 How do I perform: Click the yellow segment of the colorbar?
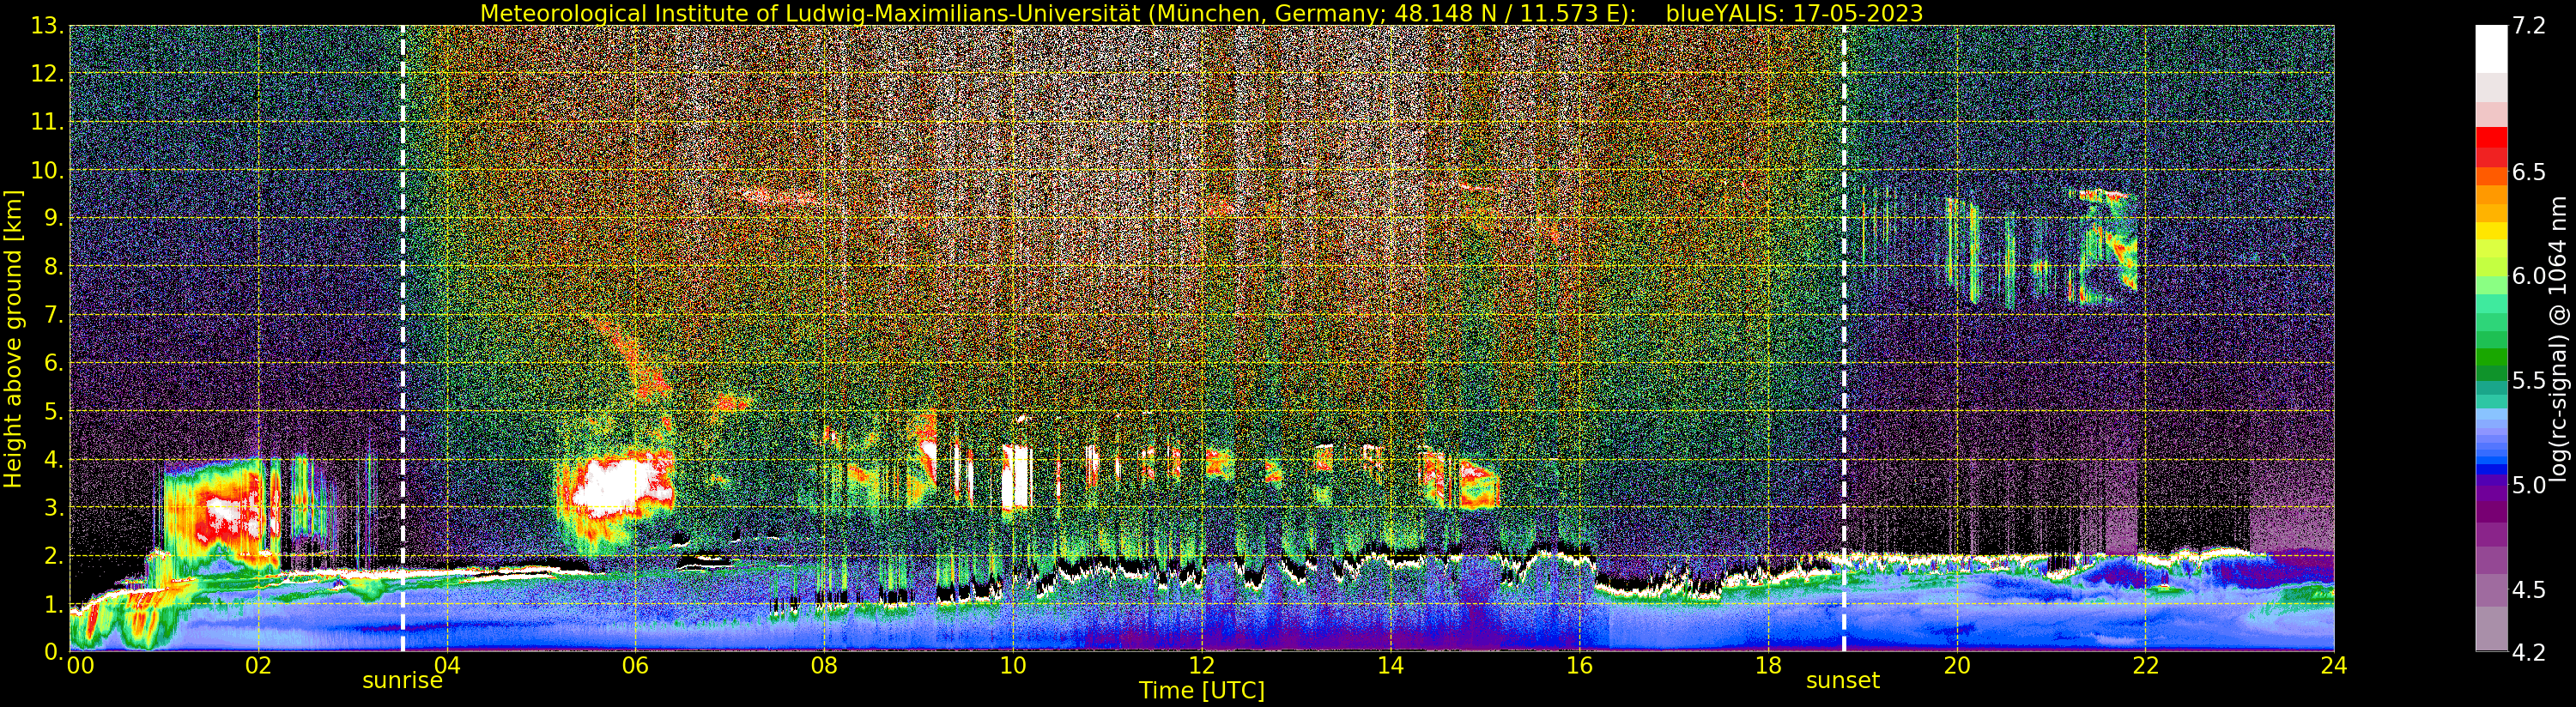(2491, 231)
